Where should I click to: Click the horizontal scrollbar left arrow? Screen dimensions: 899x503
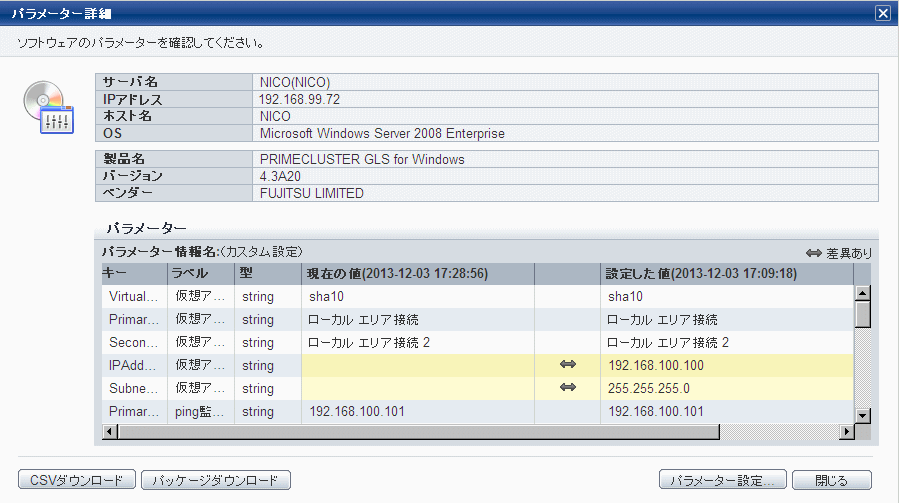coord(110,431)
